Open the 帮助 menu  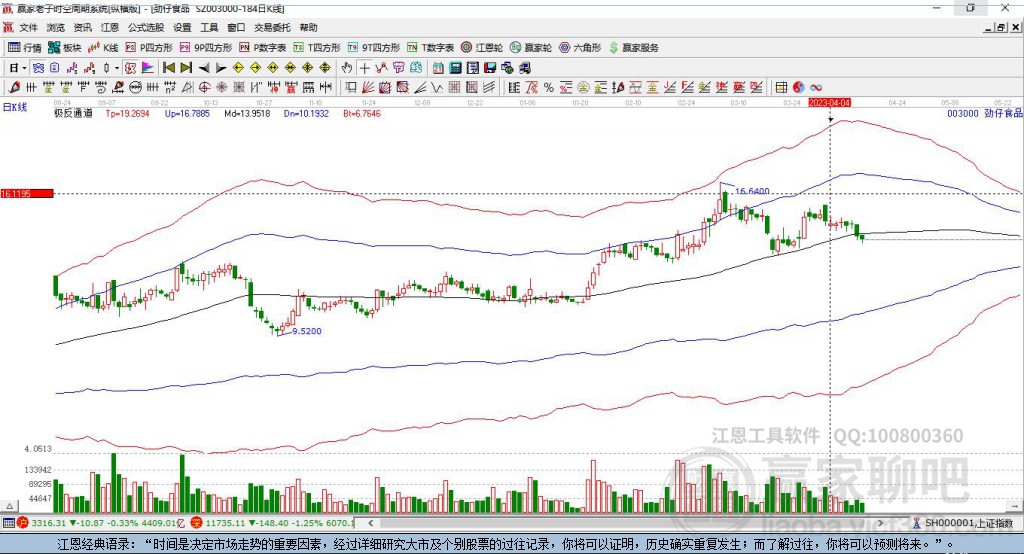[308, 27]
